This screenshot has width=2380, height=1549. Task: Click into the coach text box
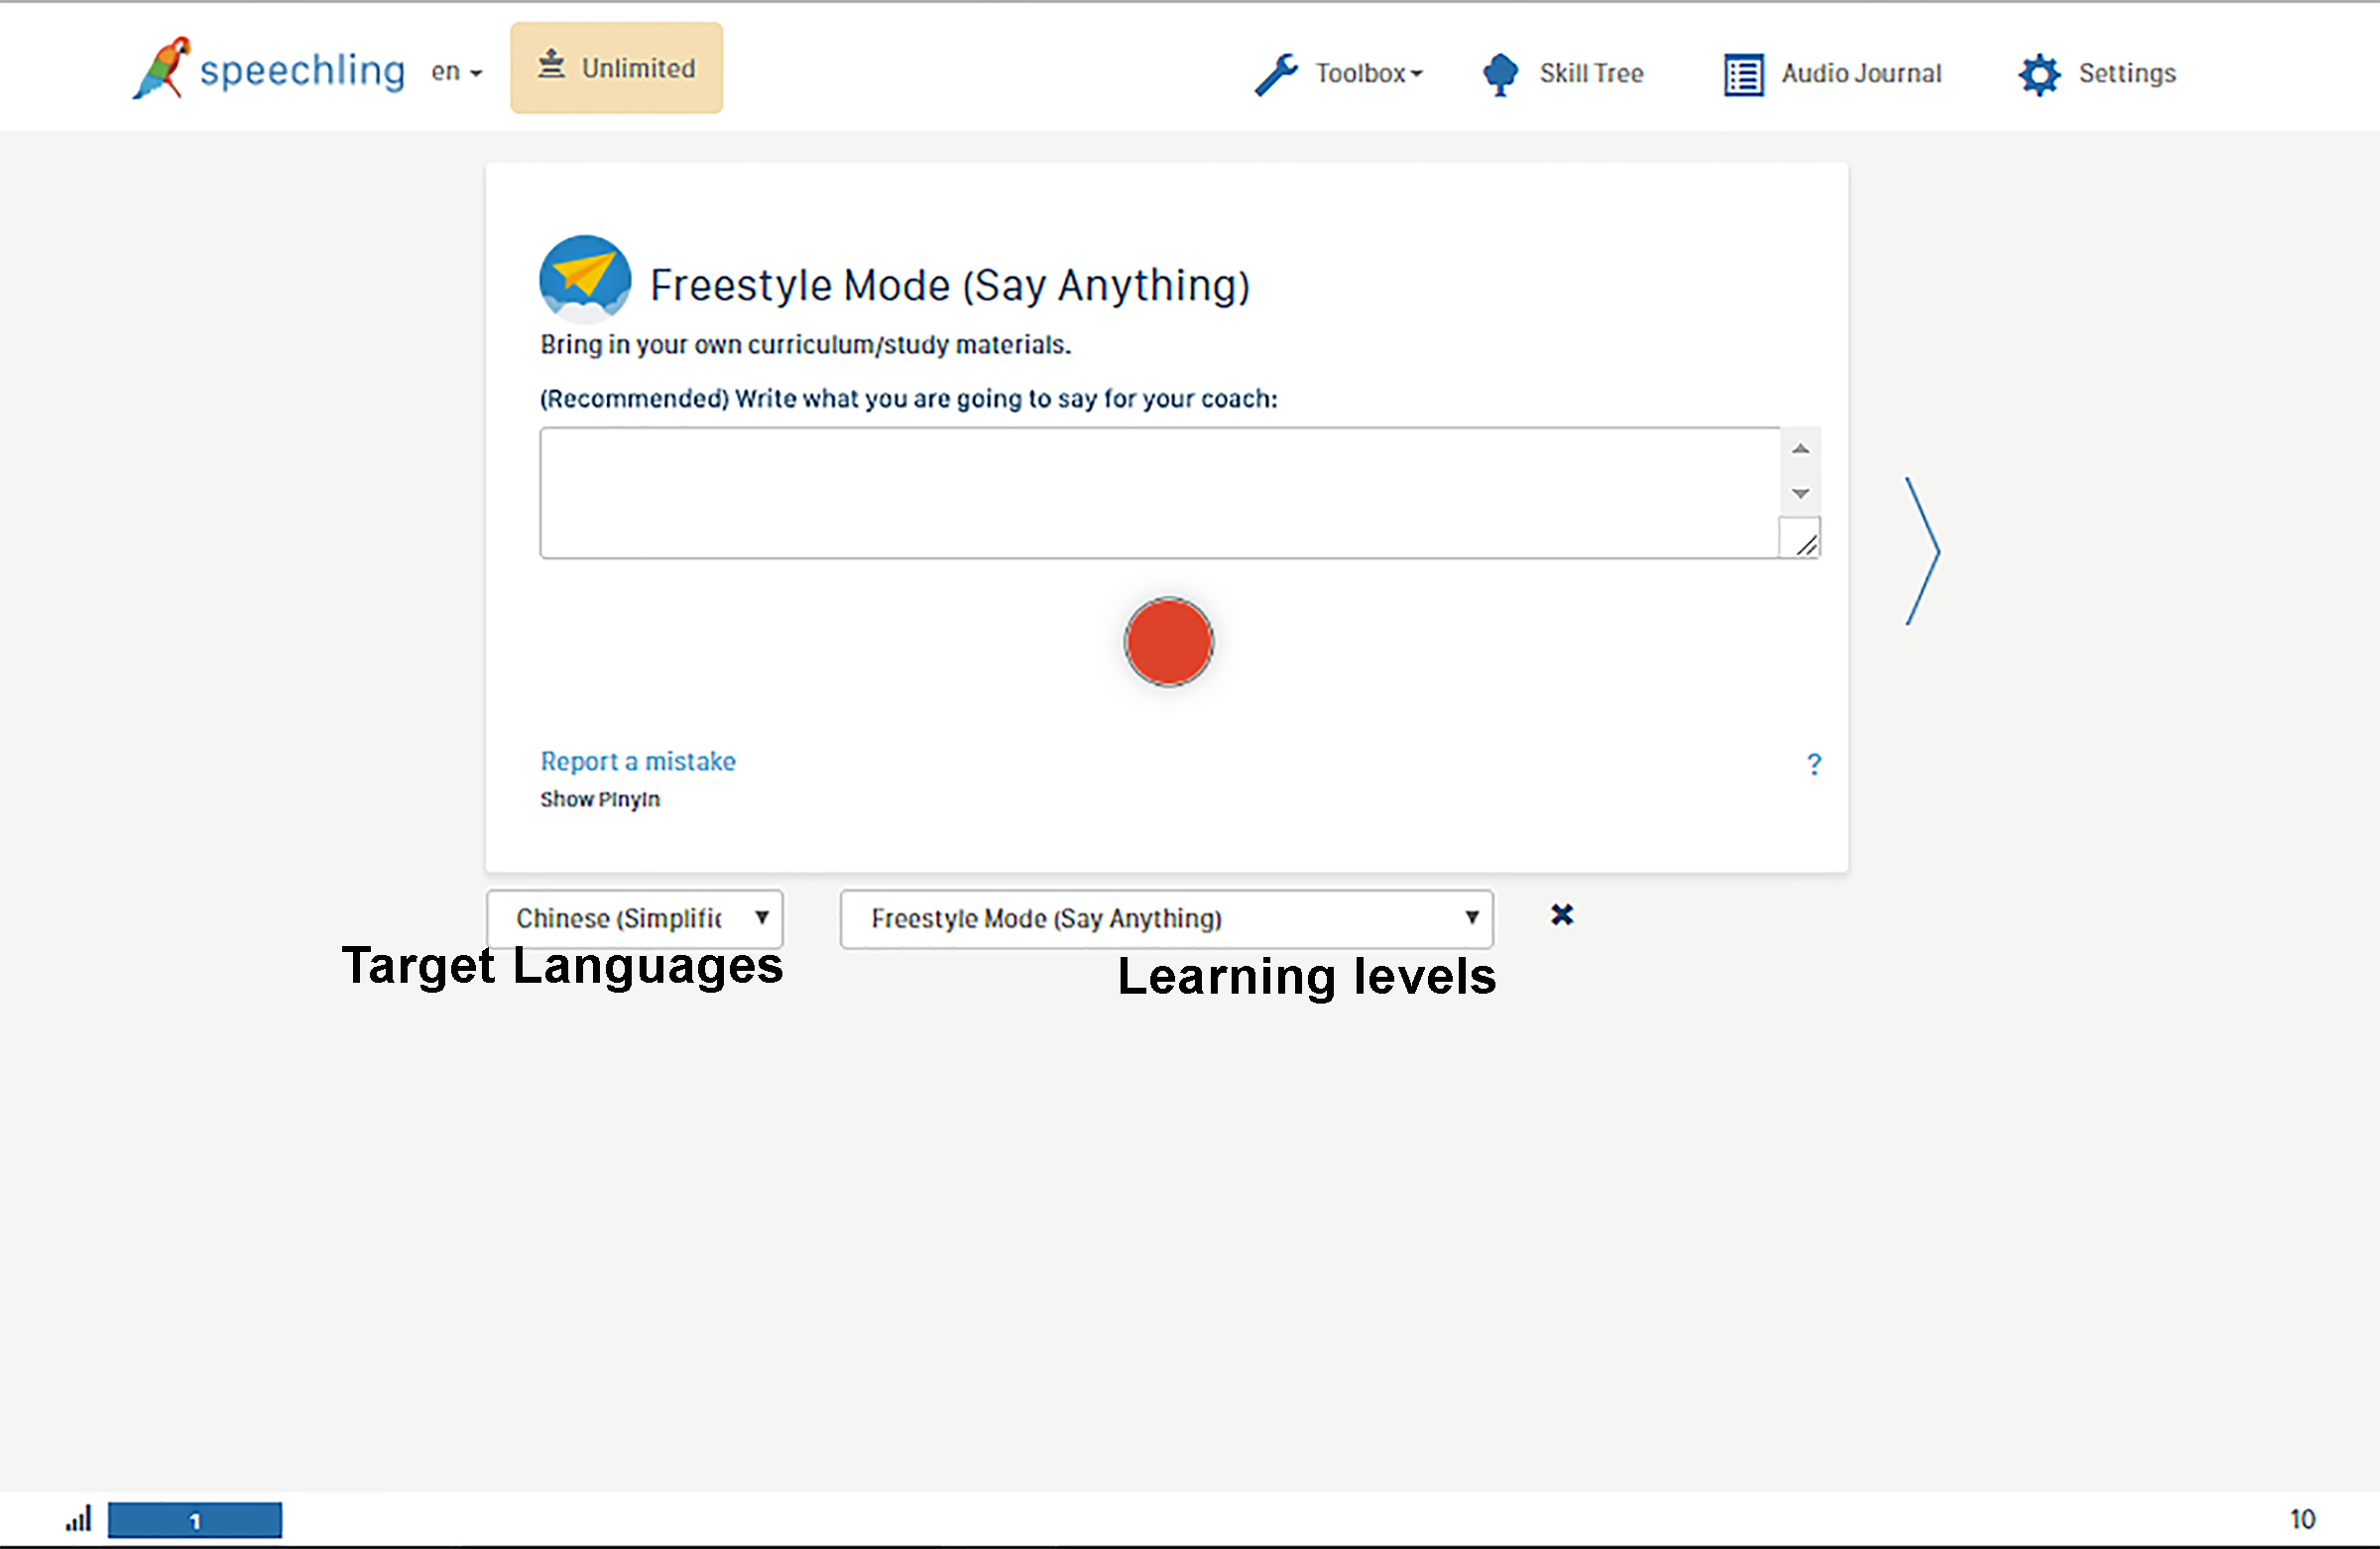(1158, 493)
